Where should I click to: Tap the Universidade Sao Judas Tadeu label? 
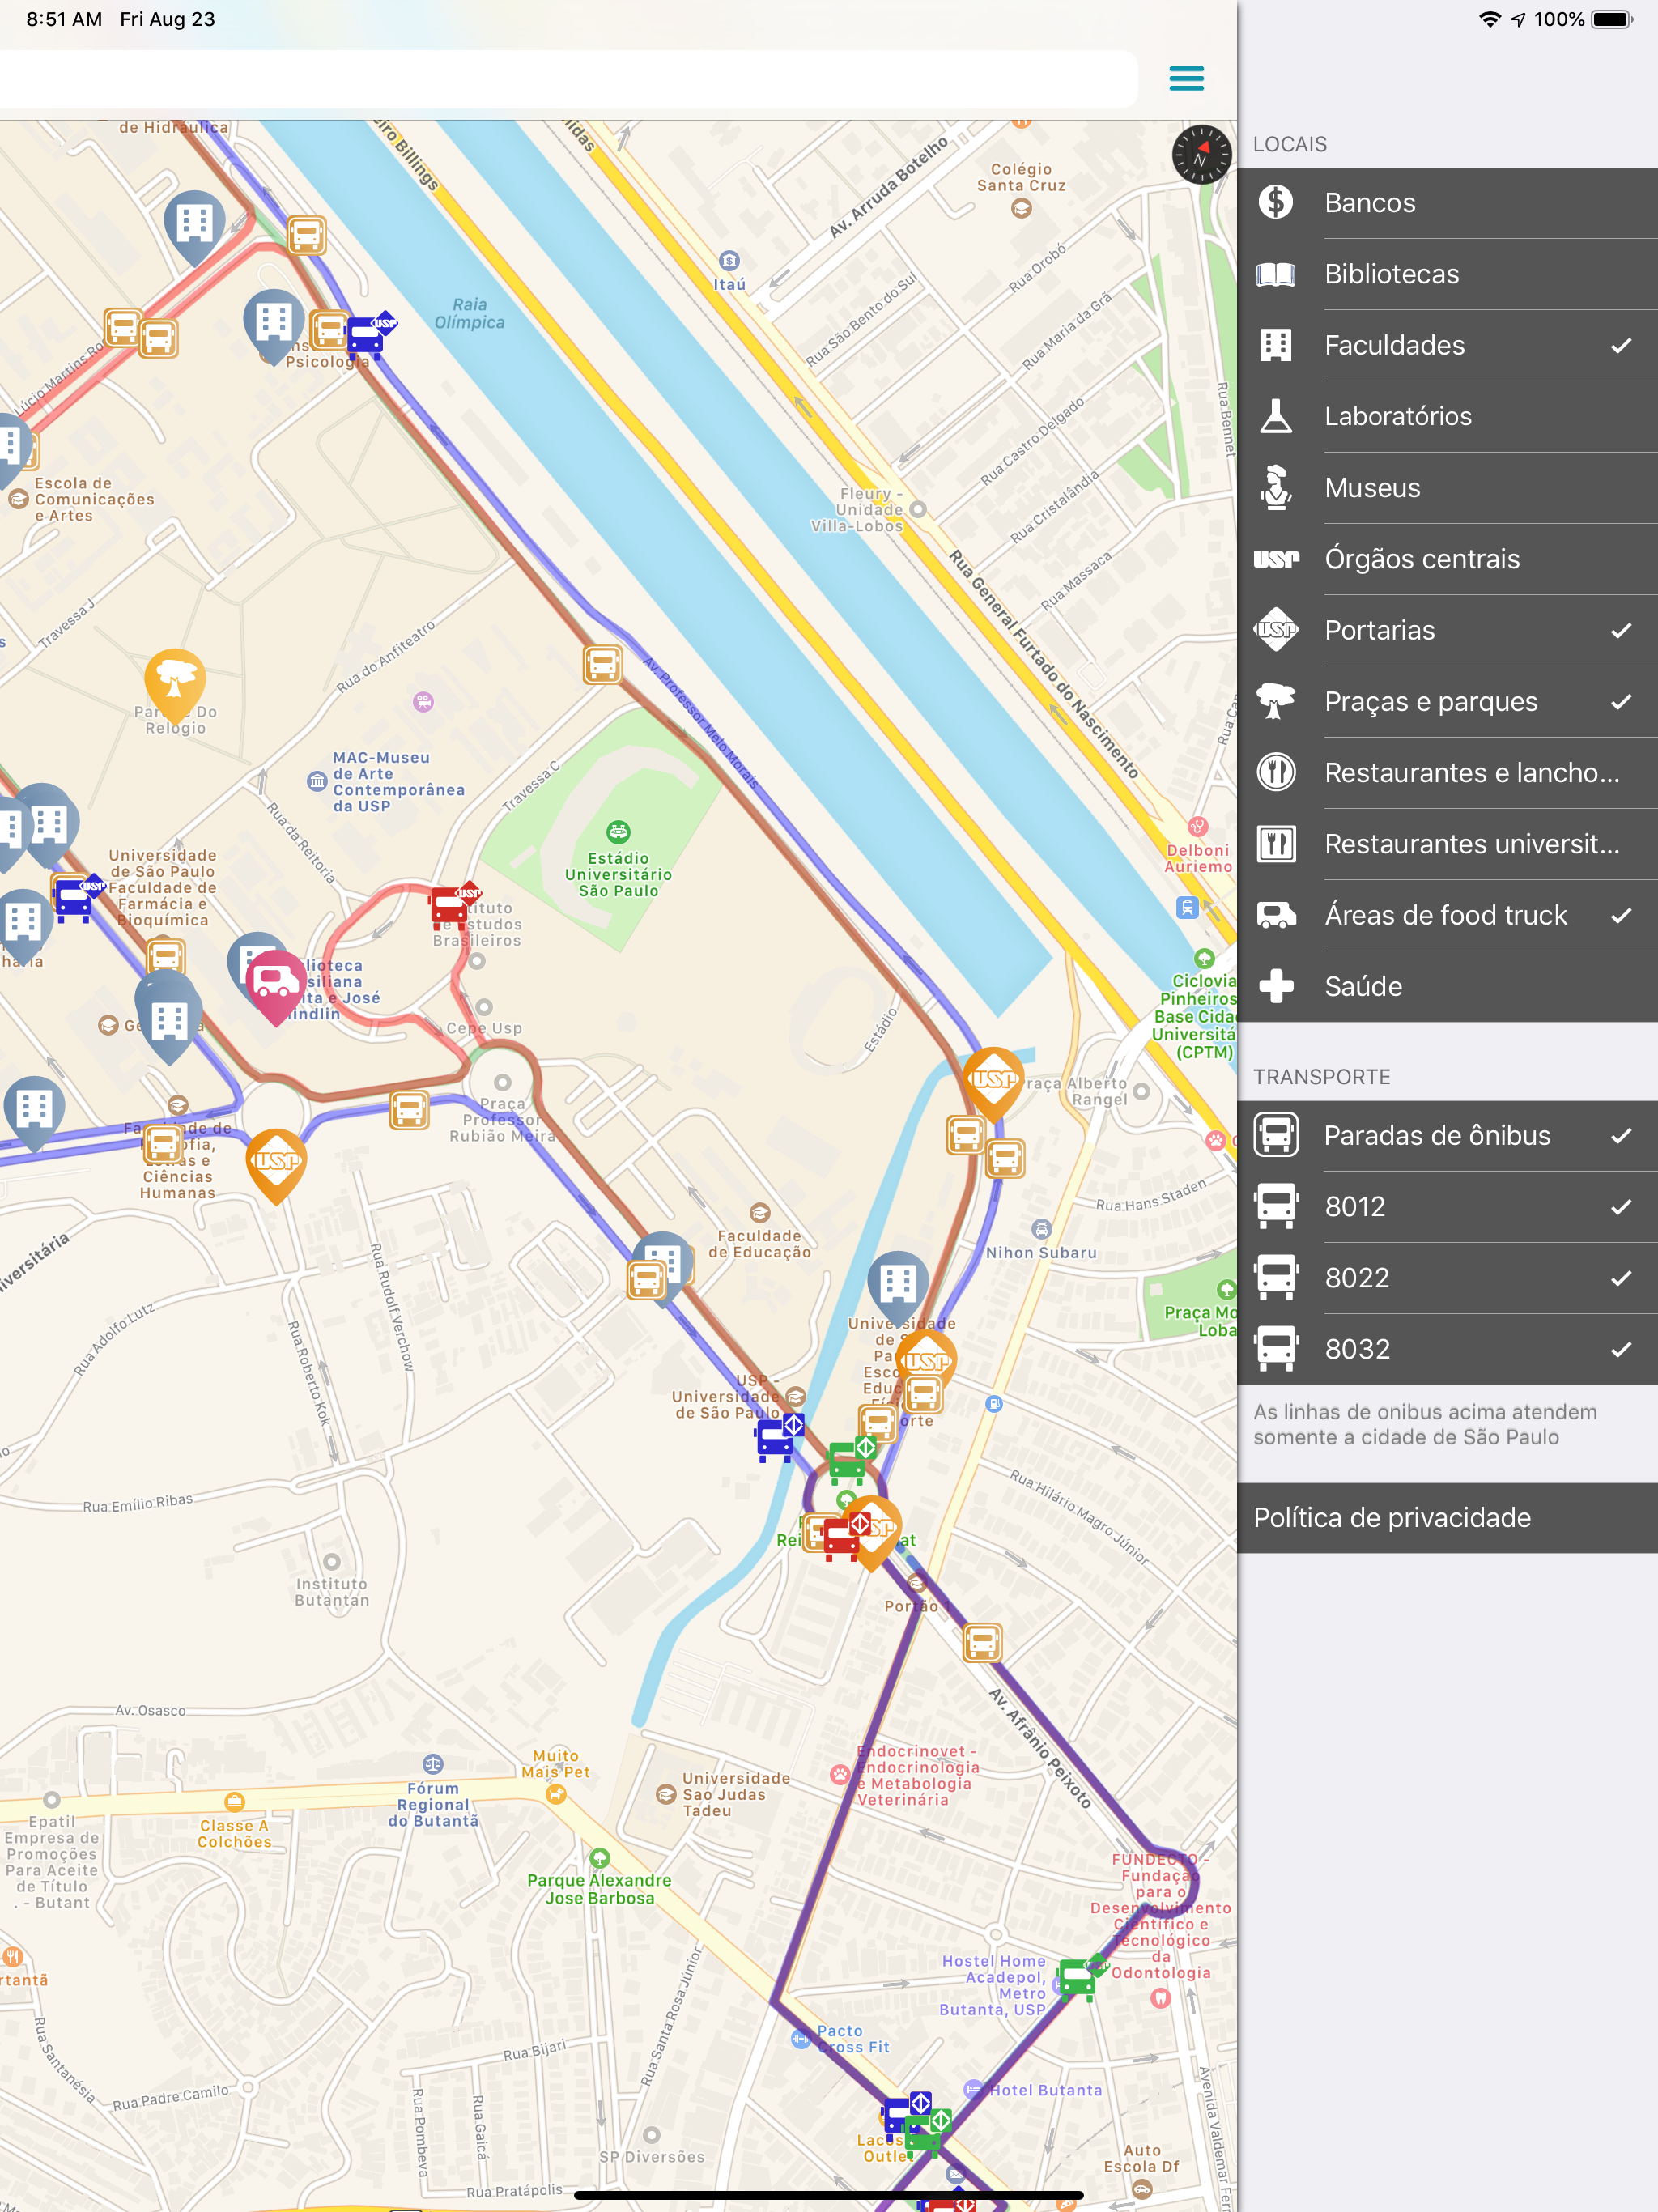point(735,1794)
